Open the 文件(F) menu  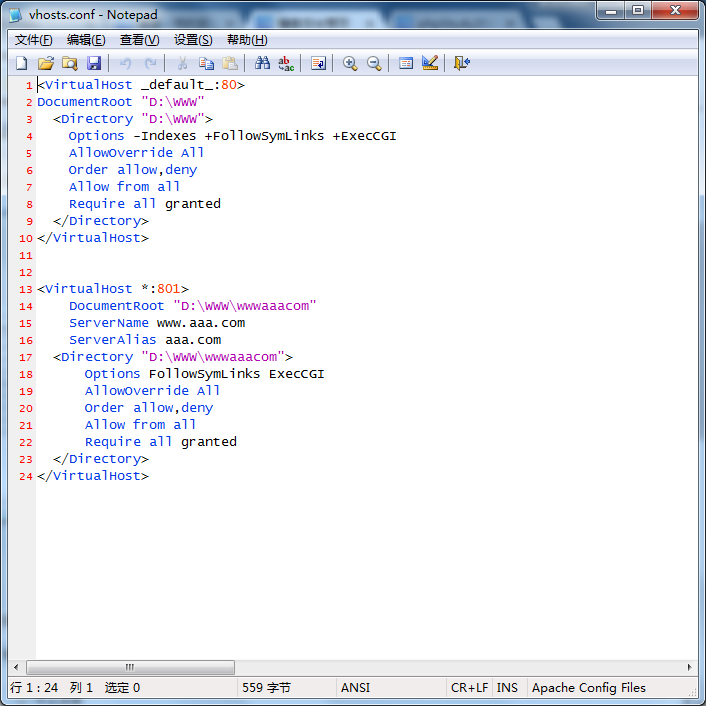pos(33,40)
